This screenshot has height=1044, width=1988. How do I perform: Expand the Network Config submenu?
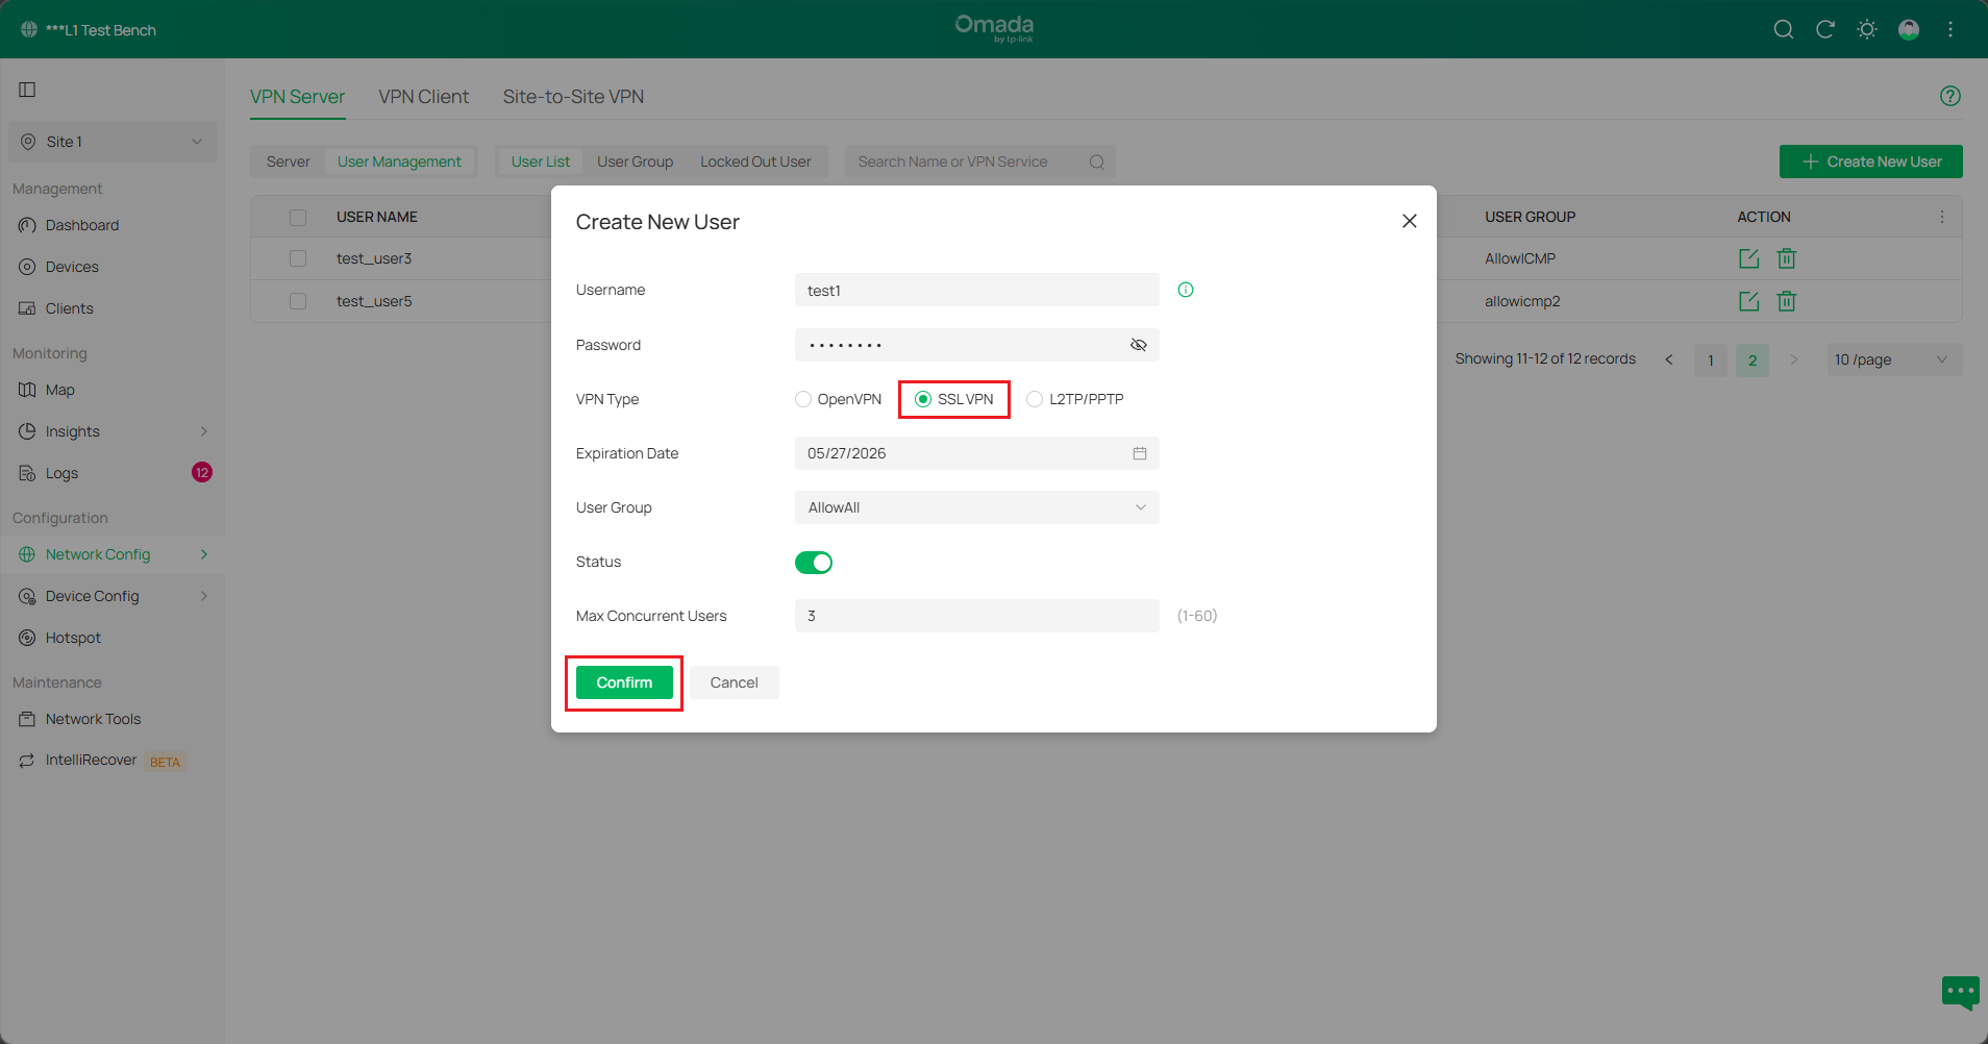(204, 554)
